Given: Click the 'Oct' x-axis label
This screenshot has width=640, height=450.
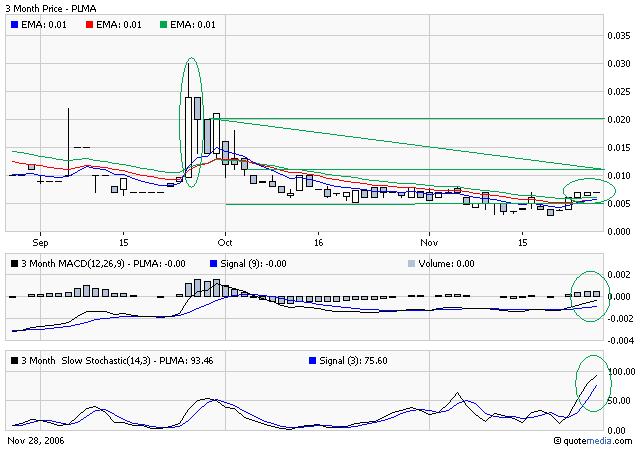Looking at the screenshot, I should (x=225, y=243).
